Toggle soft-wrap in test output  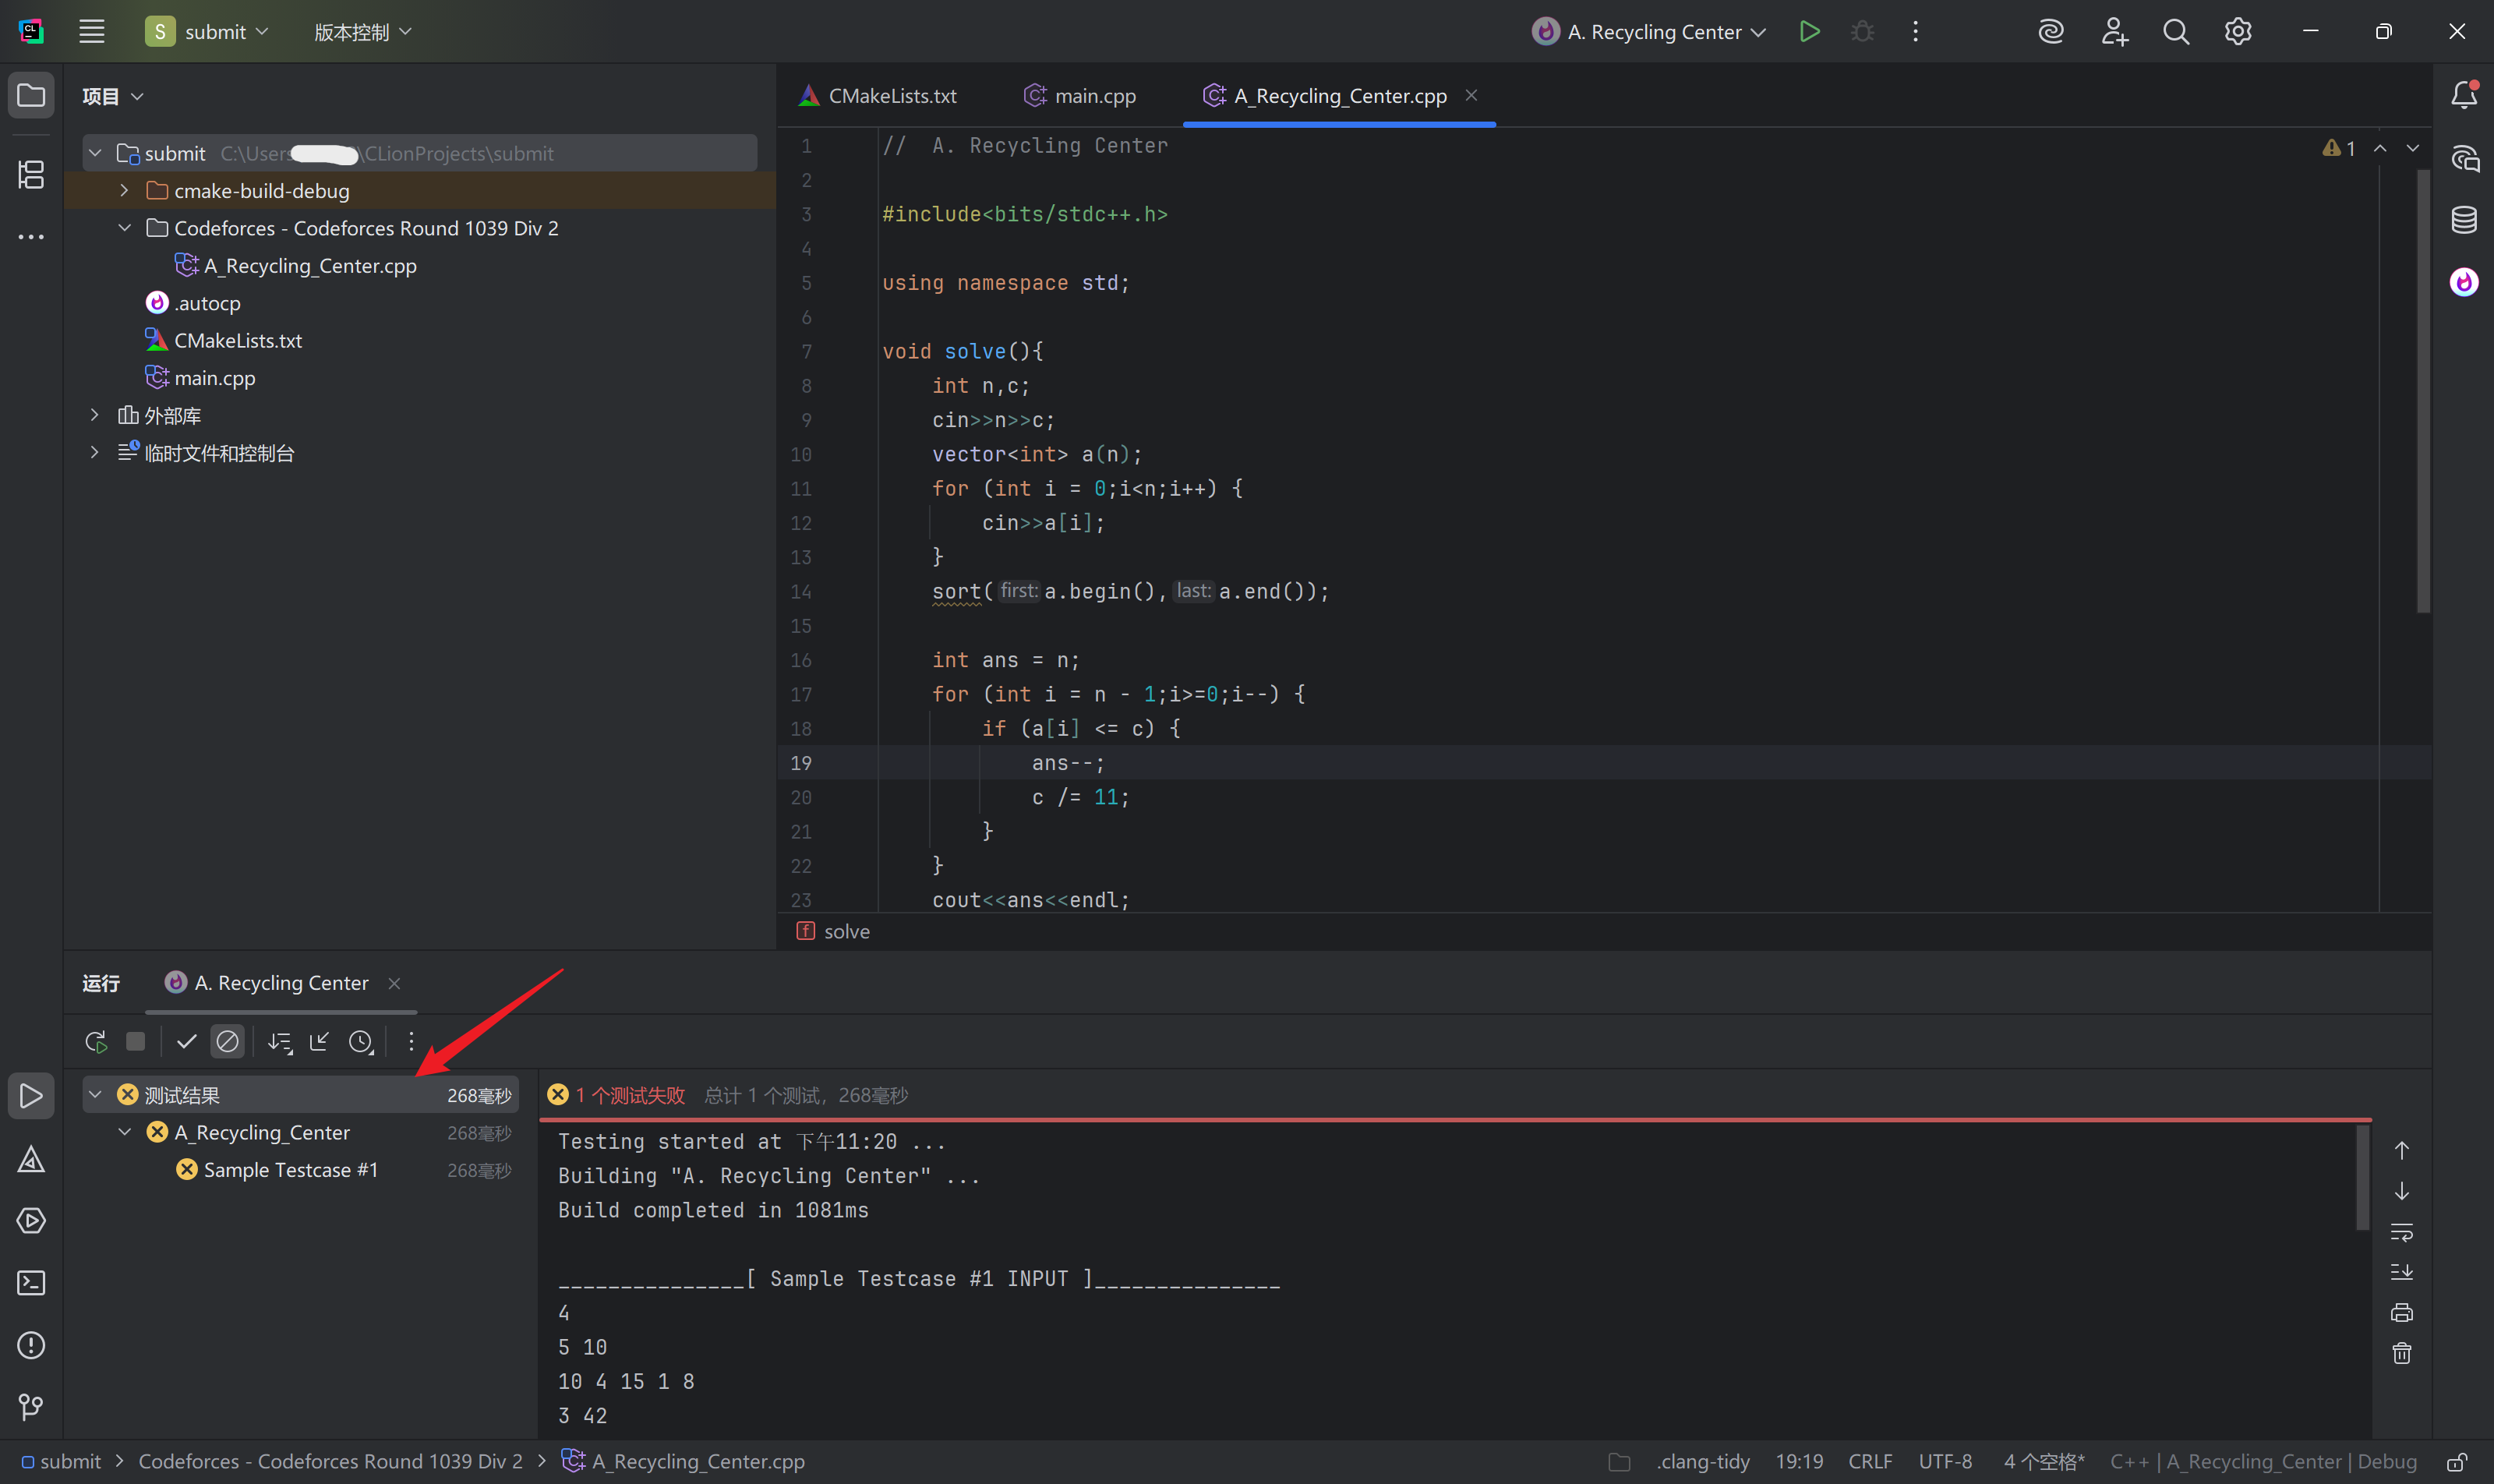pos(2402,1232)
